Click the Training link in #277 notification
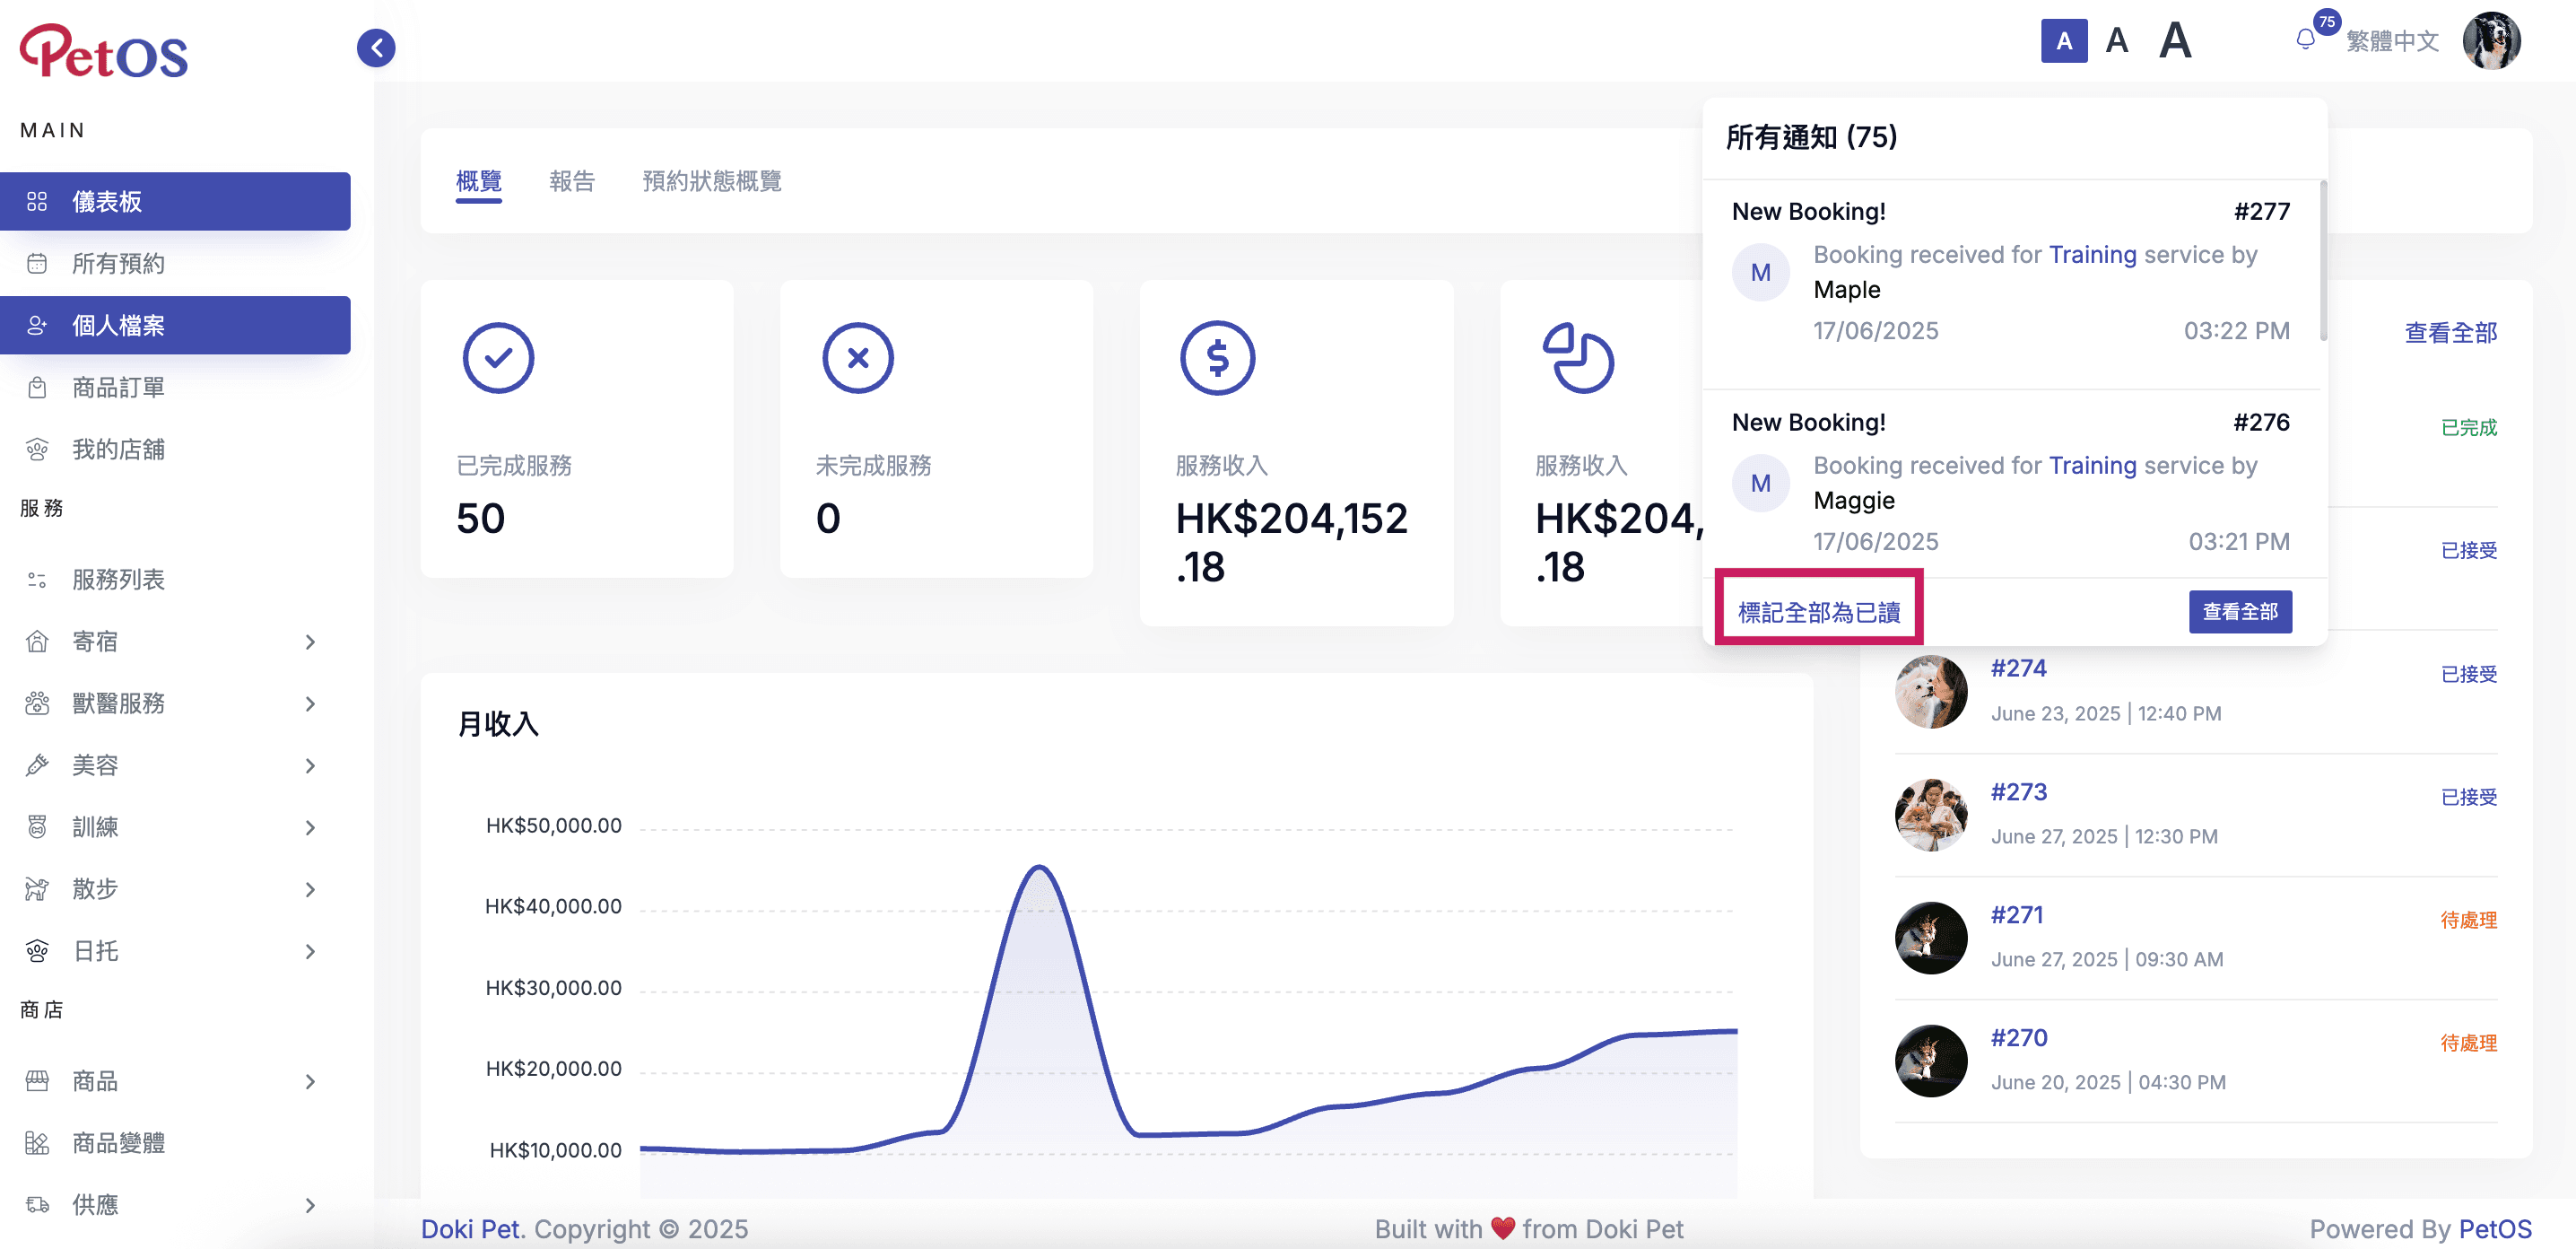This screenshot has height=1249, width=2576. (x=2092, y=255)
